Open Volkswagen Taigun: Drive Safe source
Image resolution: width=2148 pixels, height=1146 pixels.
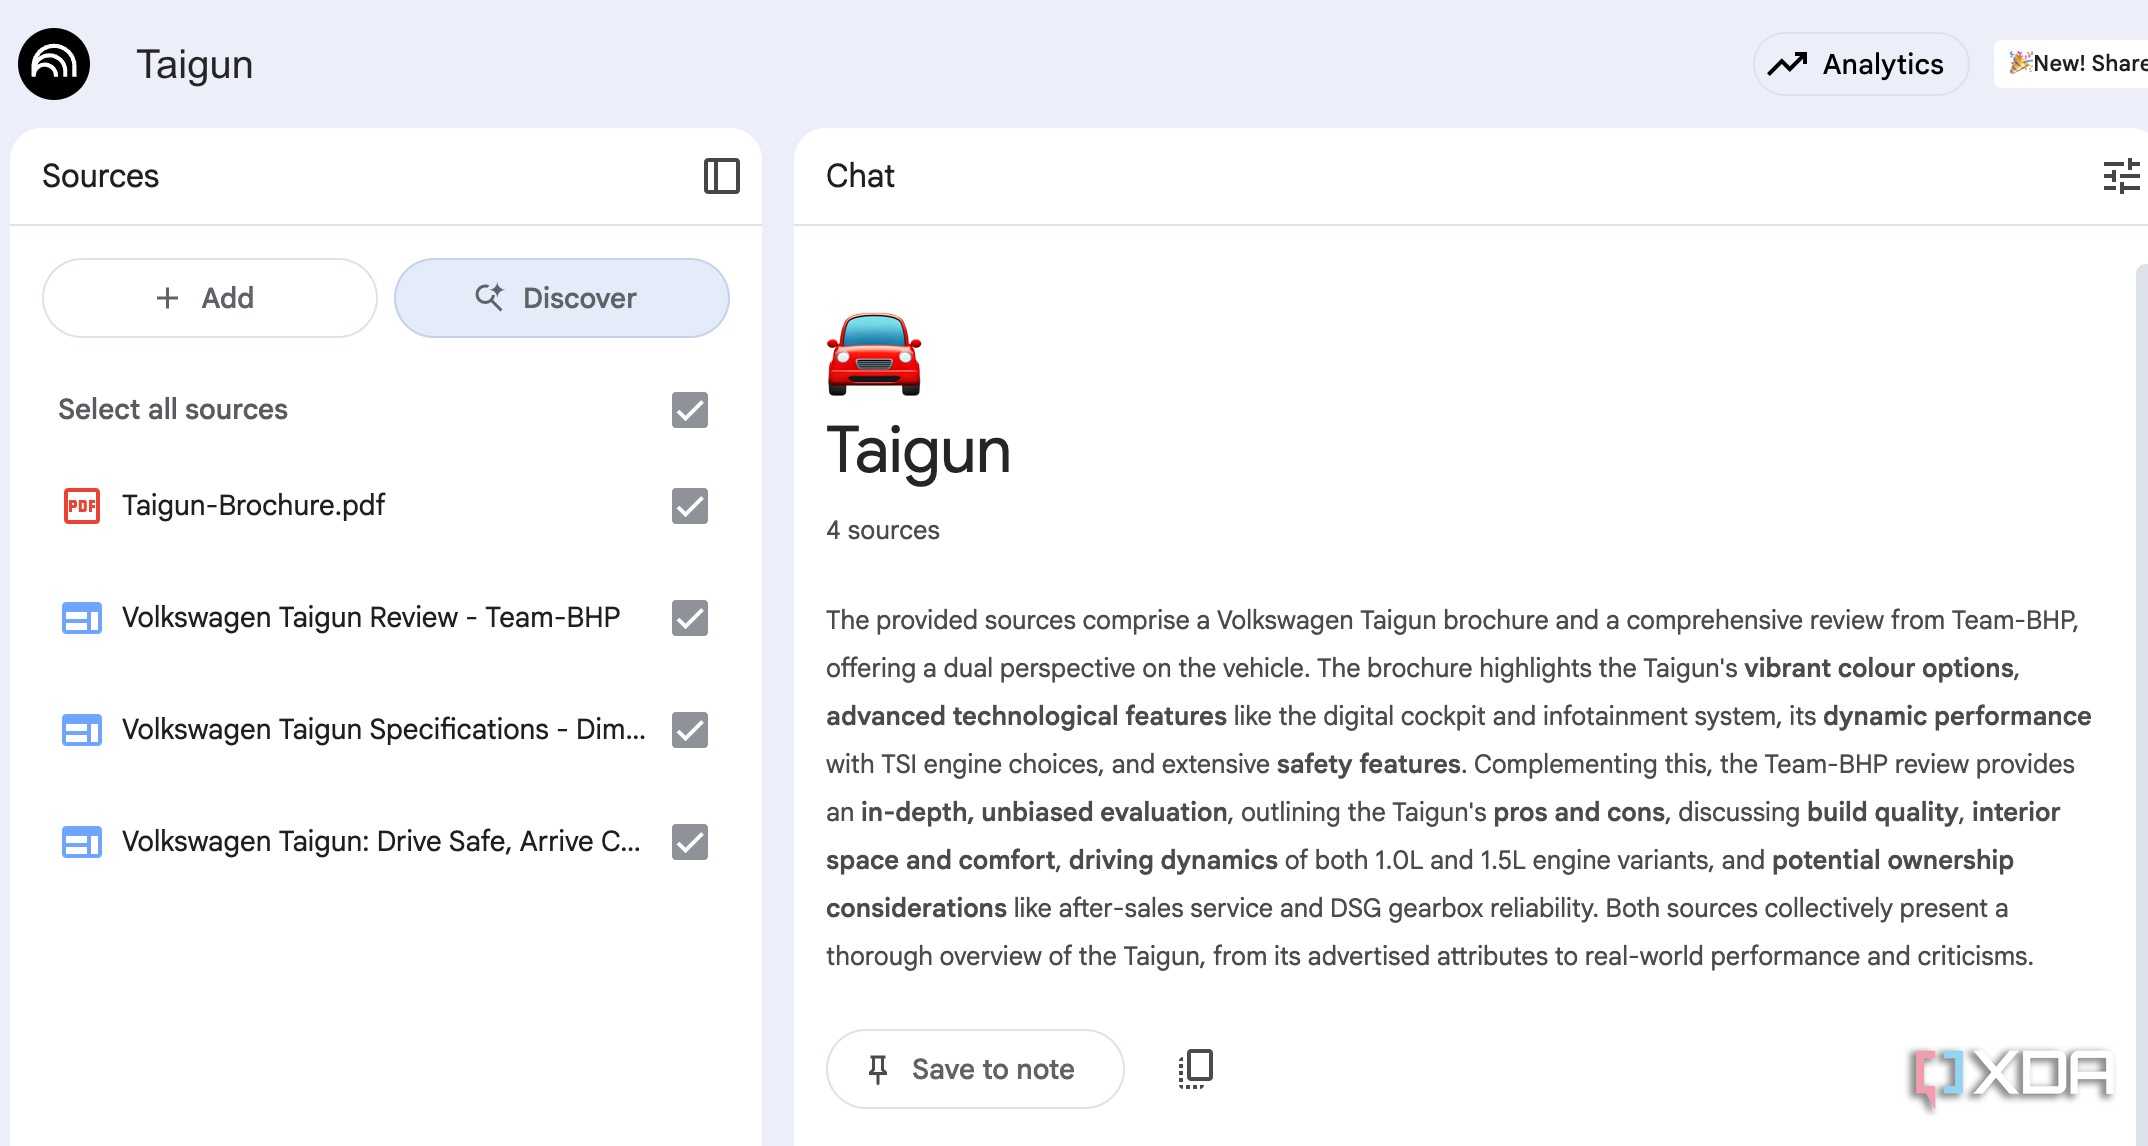tap(381, 842)
